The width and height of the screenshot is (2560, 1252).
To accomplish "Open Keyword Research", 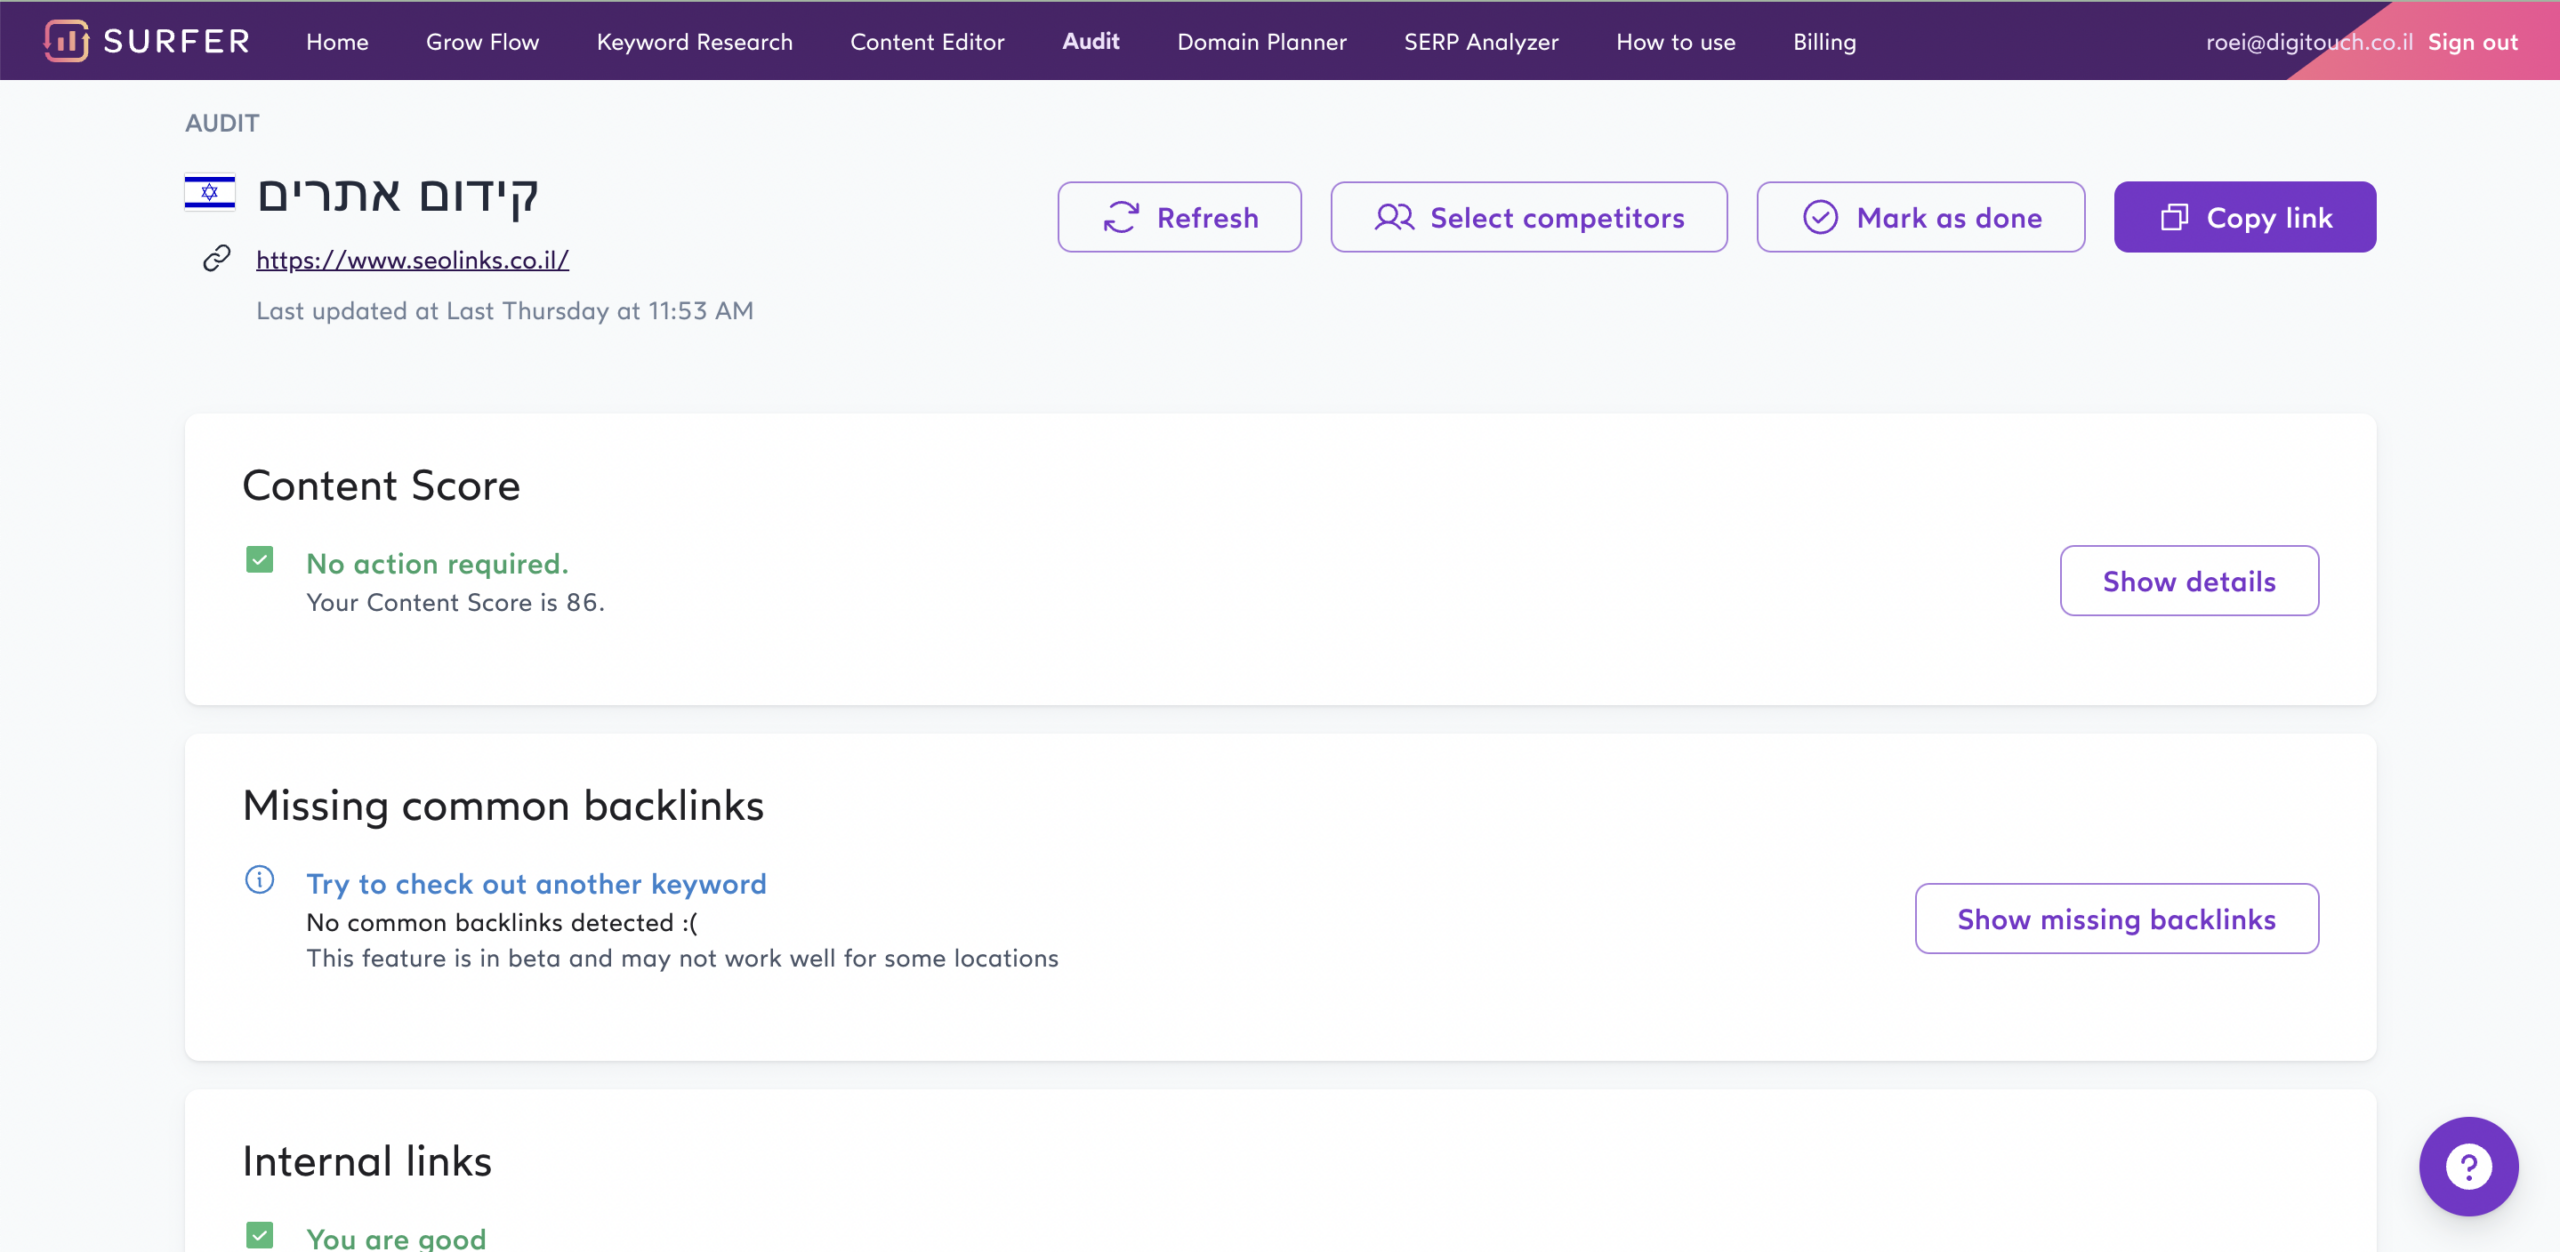I will 695,42.
